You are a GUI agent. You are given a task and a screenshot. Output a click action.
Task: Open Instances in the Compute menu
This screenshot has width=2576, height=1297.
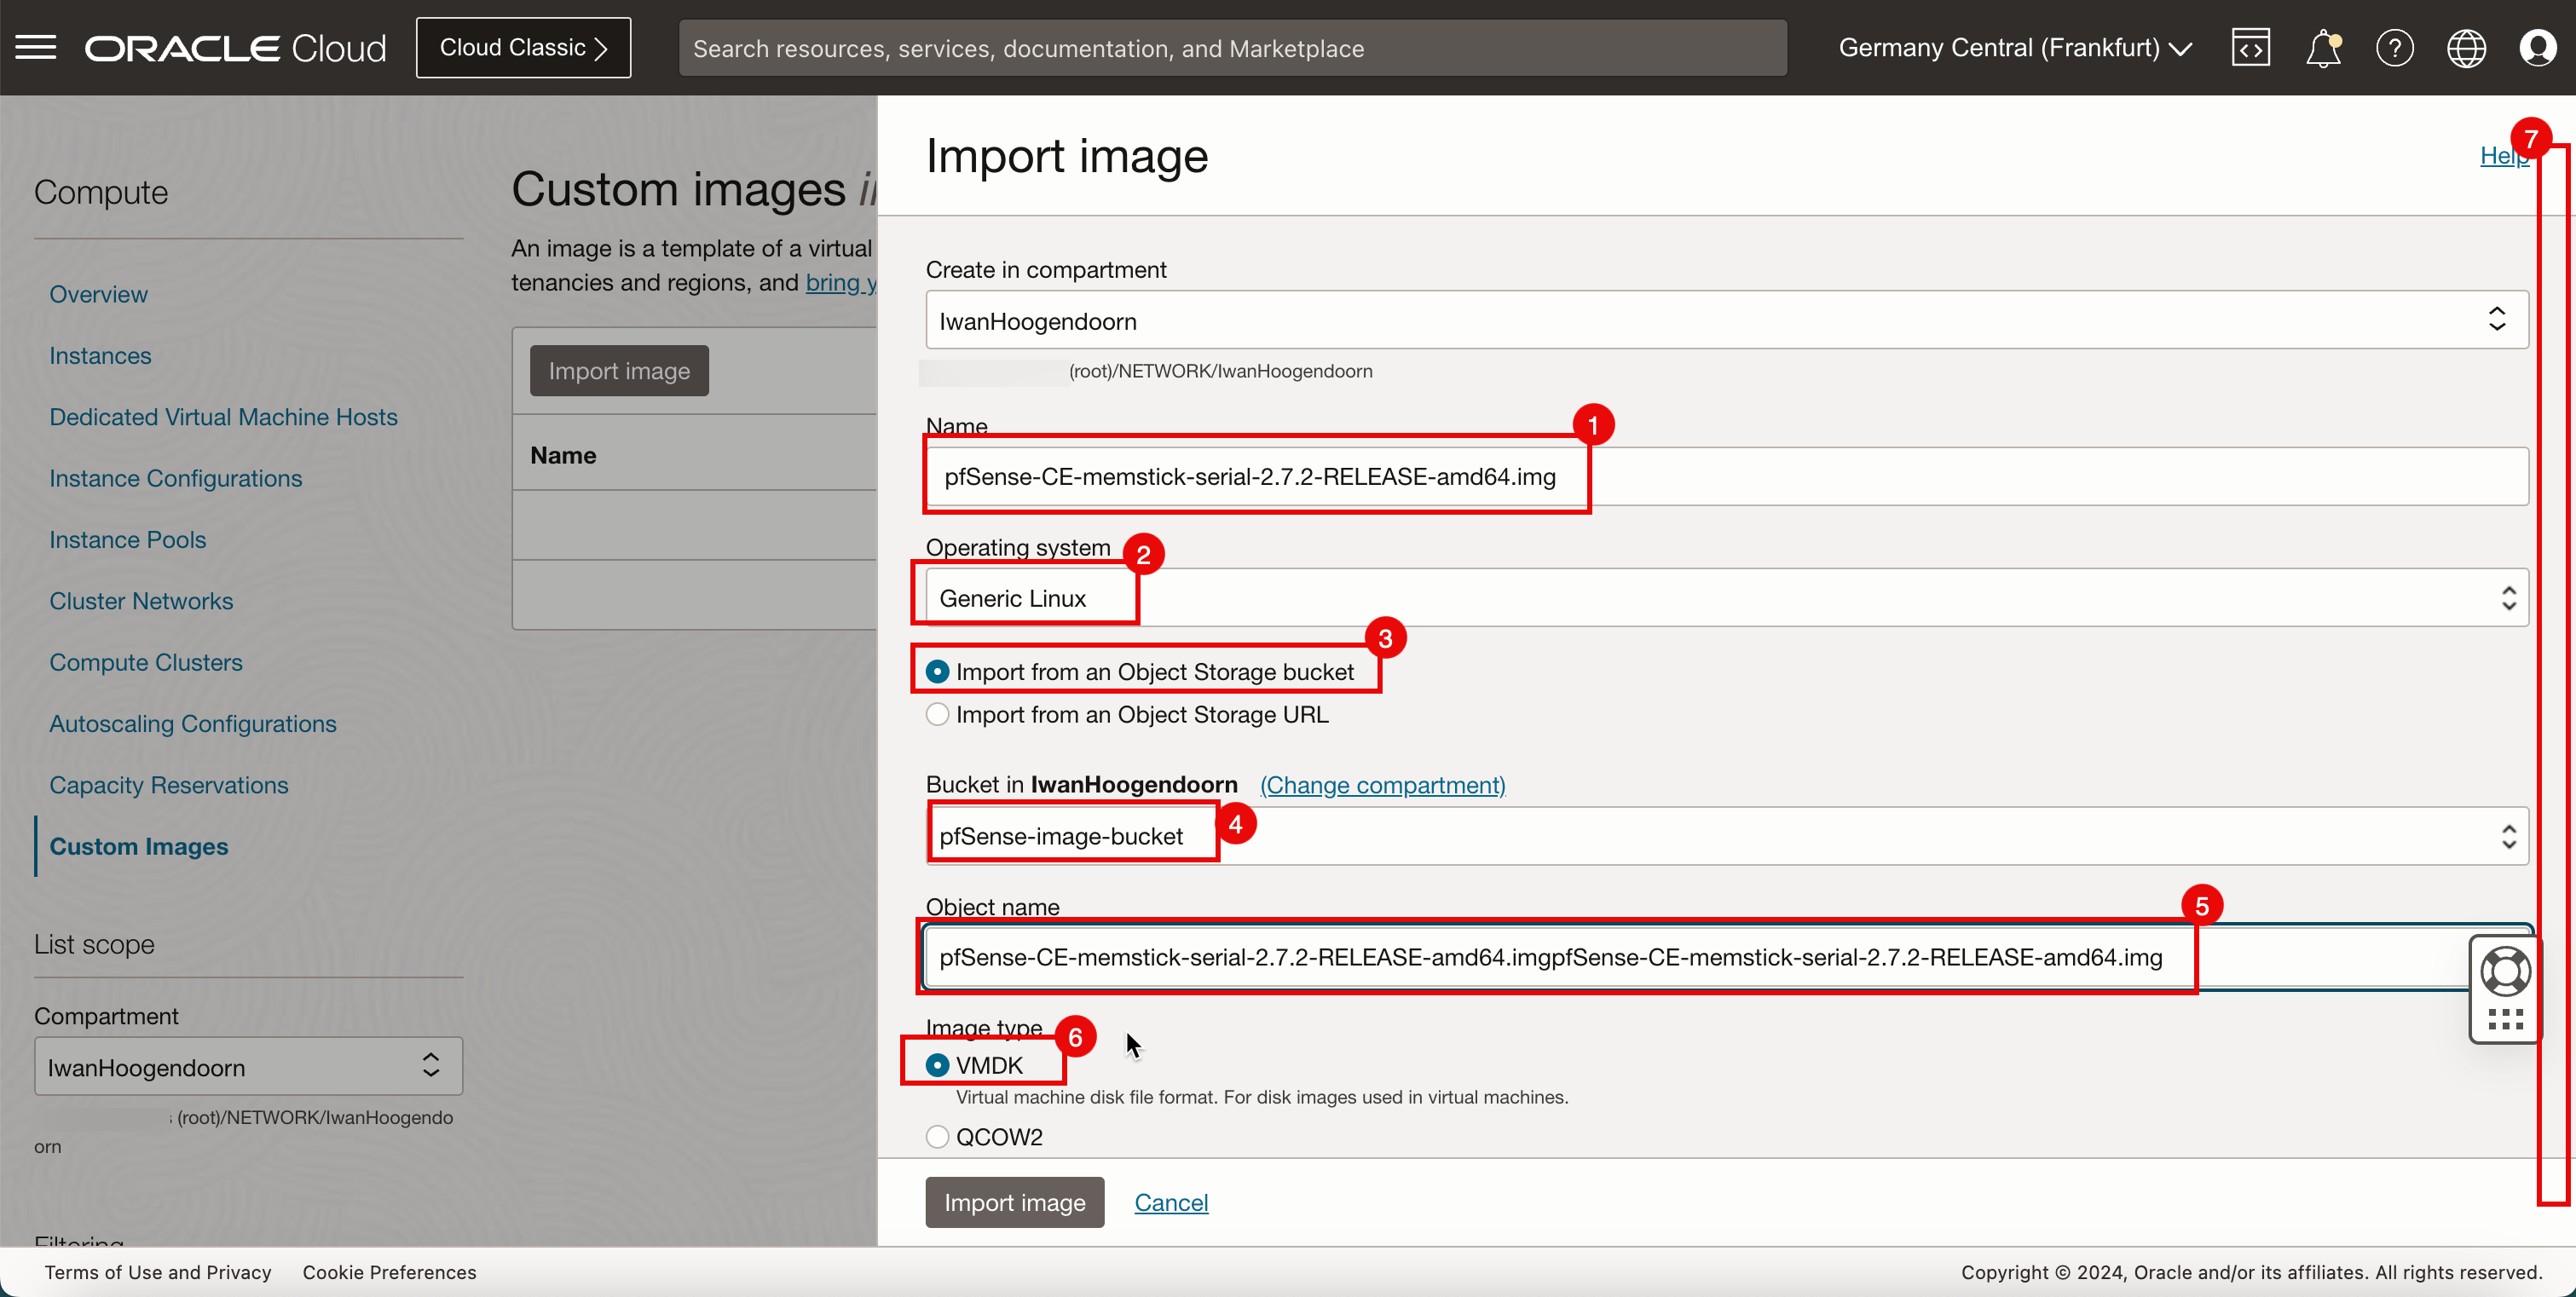(x=100, y=356)
